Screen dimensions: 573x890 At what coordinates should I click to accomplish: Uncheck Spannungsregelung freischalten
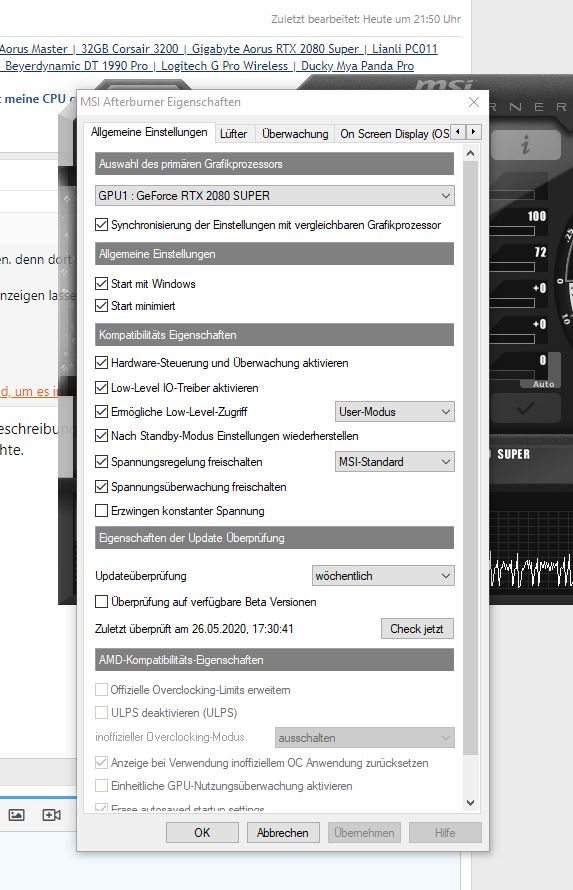(101, 461)
